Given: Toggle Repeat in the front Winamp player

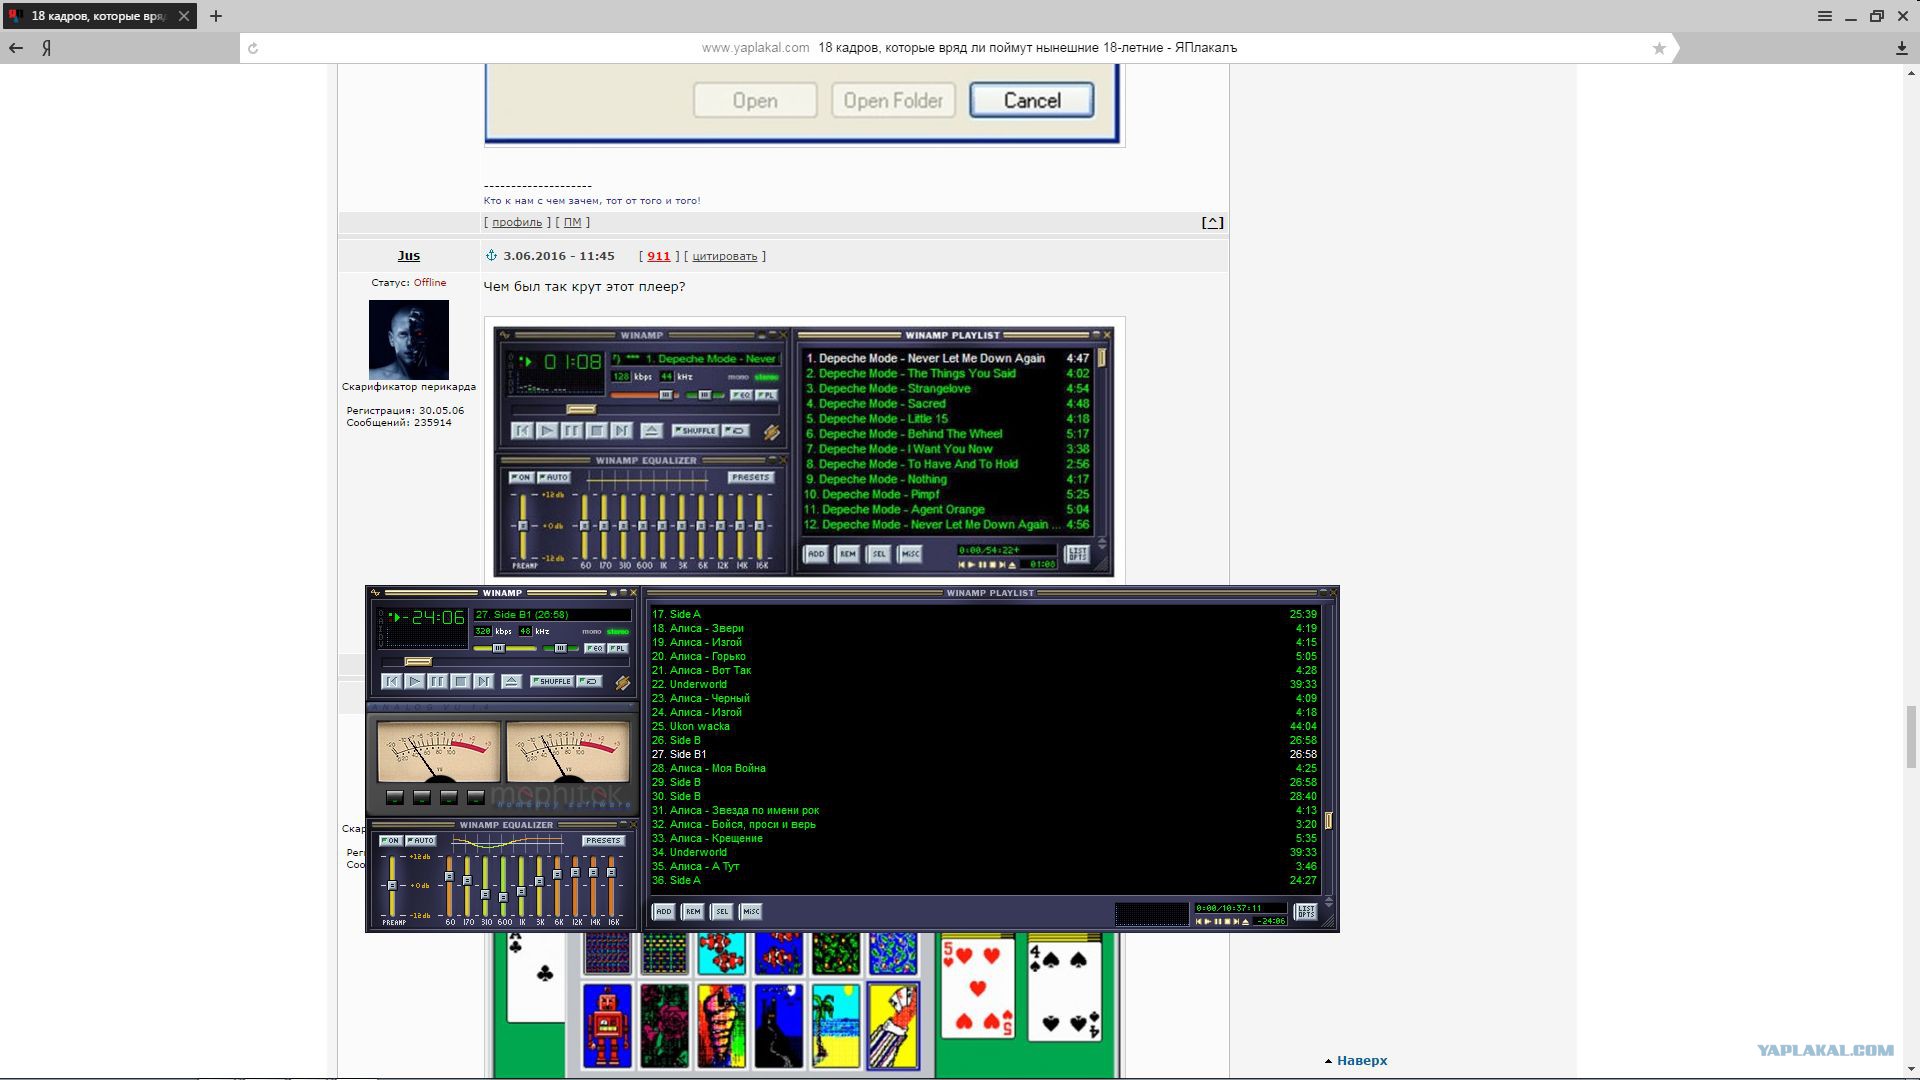Looking at the screenshot, I should [x=590, y=681].
